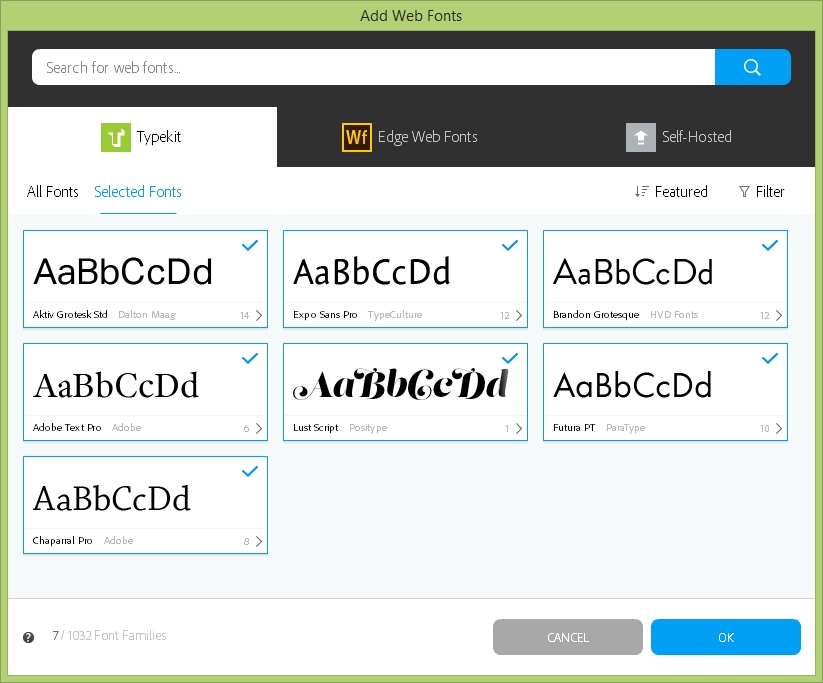Deselect Lust Script checkmark

point(510,359)
